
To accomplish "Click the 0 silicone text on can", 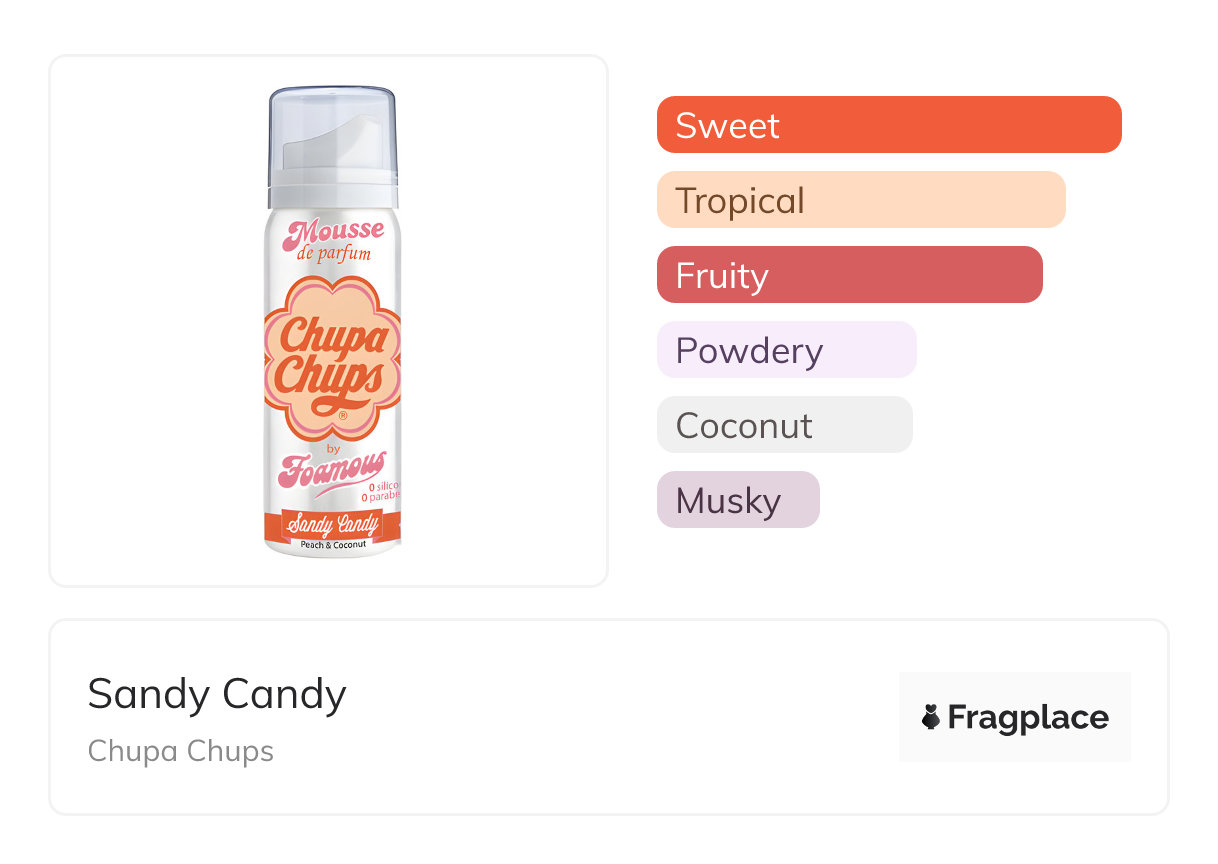I will pos(385,486).
